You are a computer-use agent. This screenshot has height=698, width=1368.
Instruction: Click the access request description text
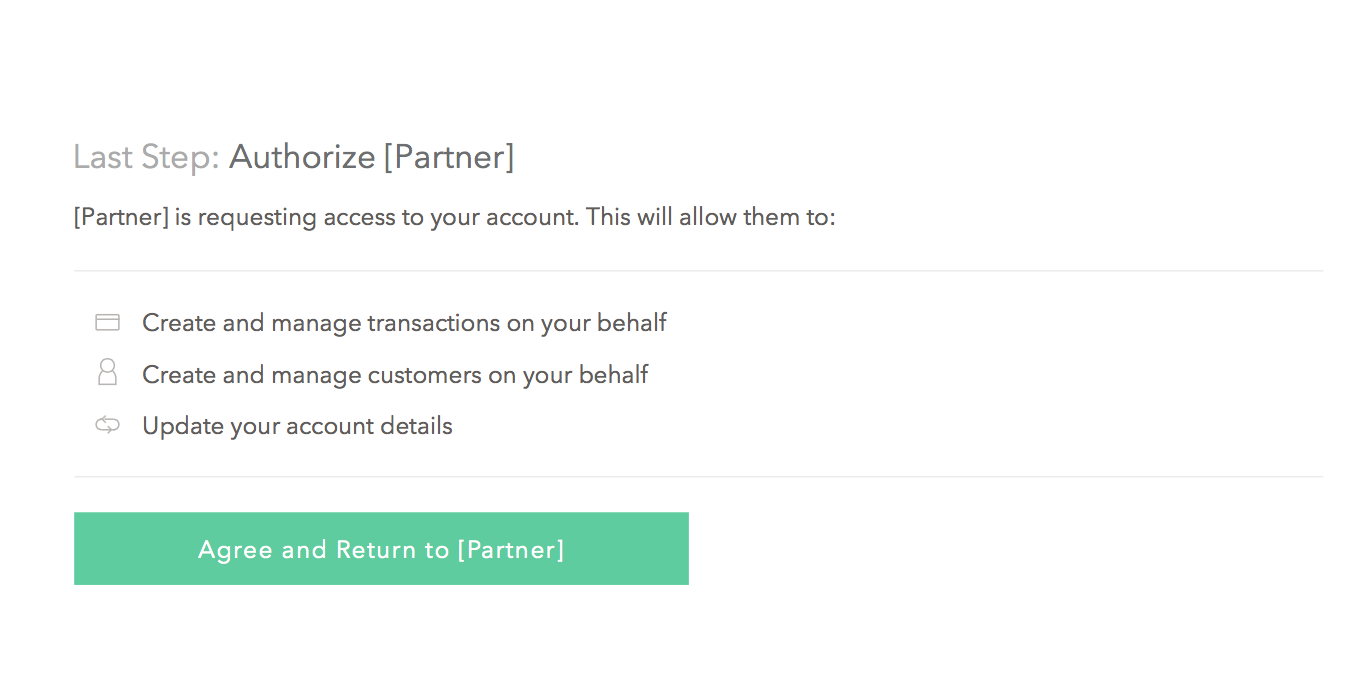point(454,216)
